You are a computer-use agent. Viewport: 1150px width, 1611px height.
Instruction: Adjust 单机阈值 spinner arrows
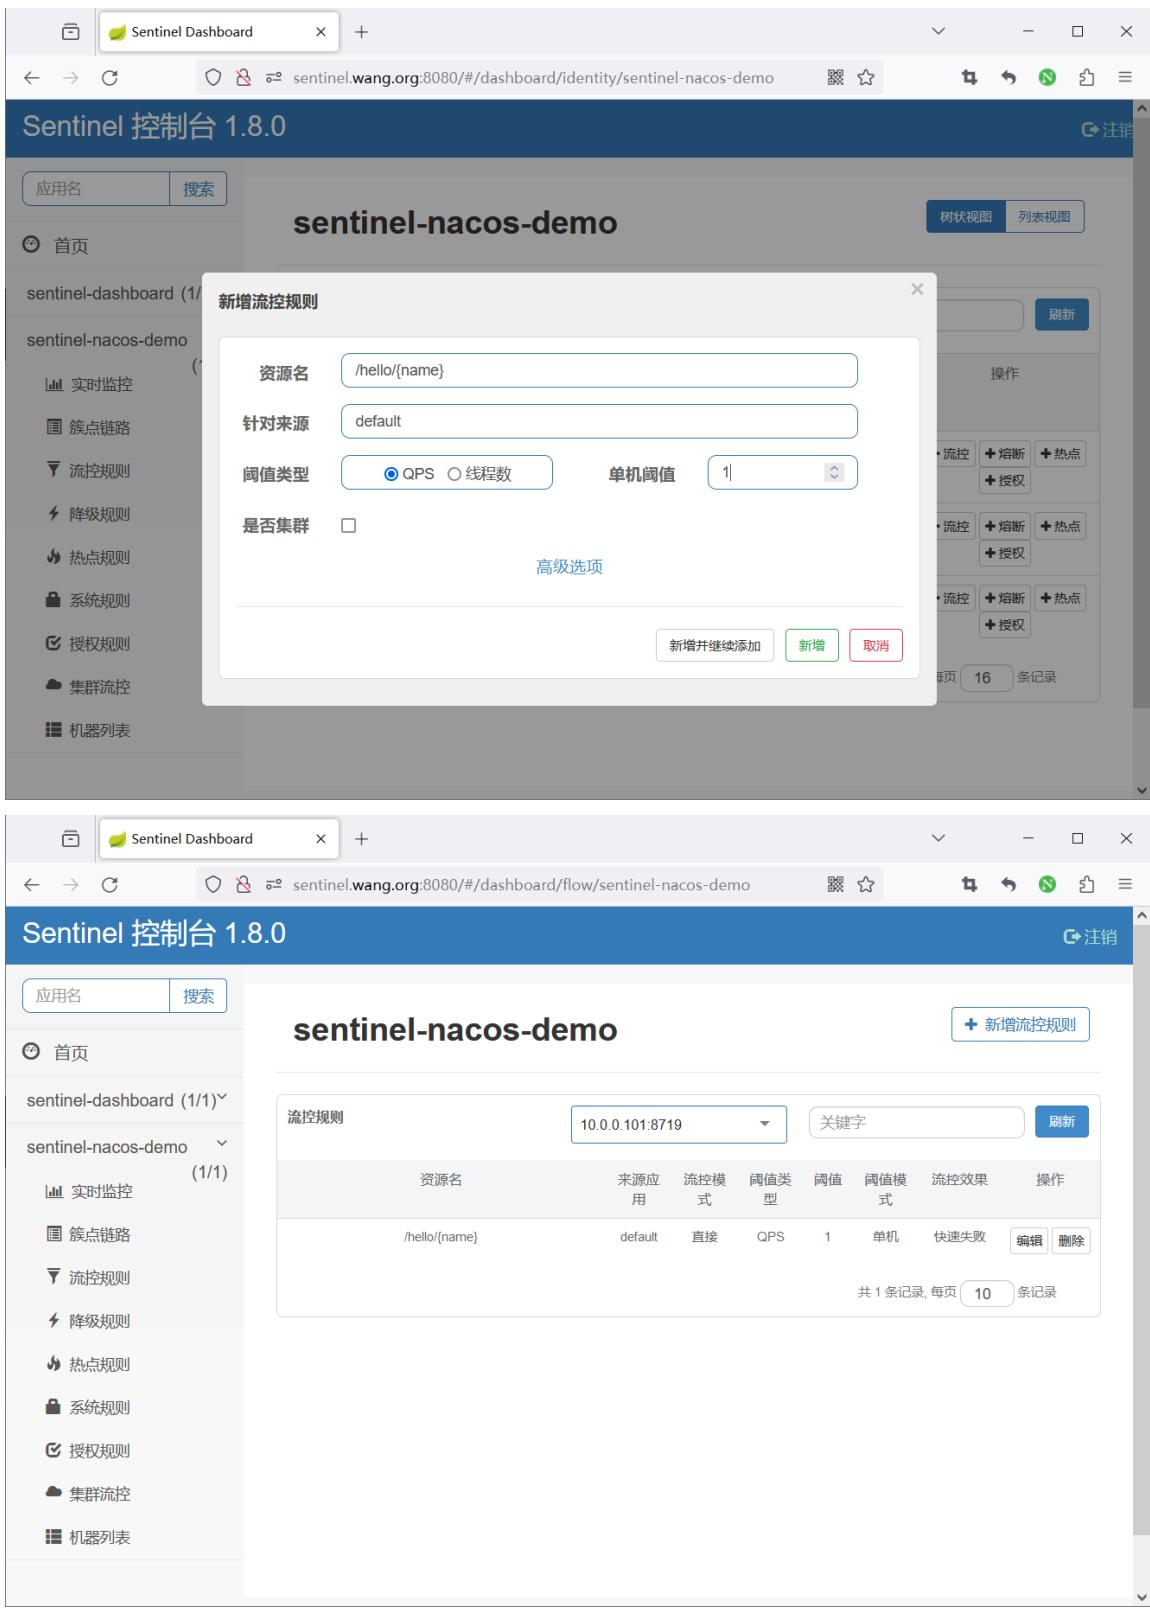[834, 473]
